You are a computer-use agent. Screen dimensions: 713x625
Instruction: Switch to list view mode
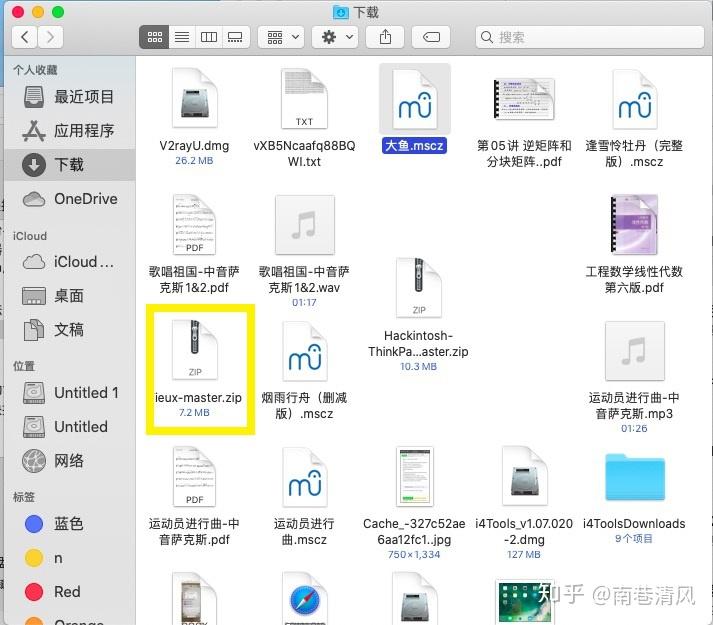pos(182,37)
